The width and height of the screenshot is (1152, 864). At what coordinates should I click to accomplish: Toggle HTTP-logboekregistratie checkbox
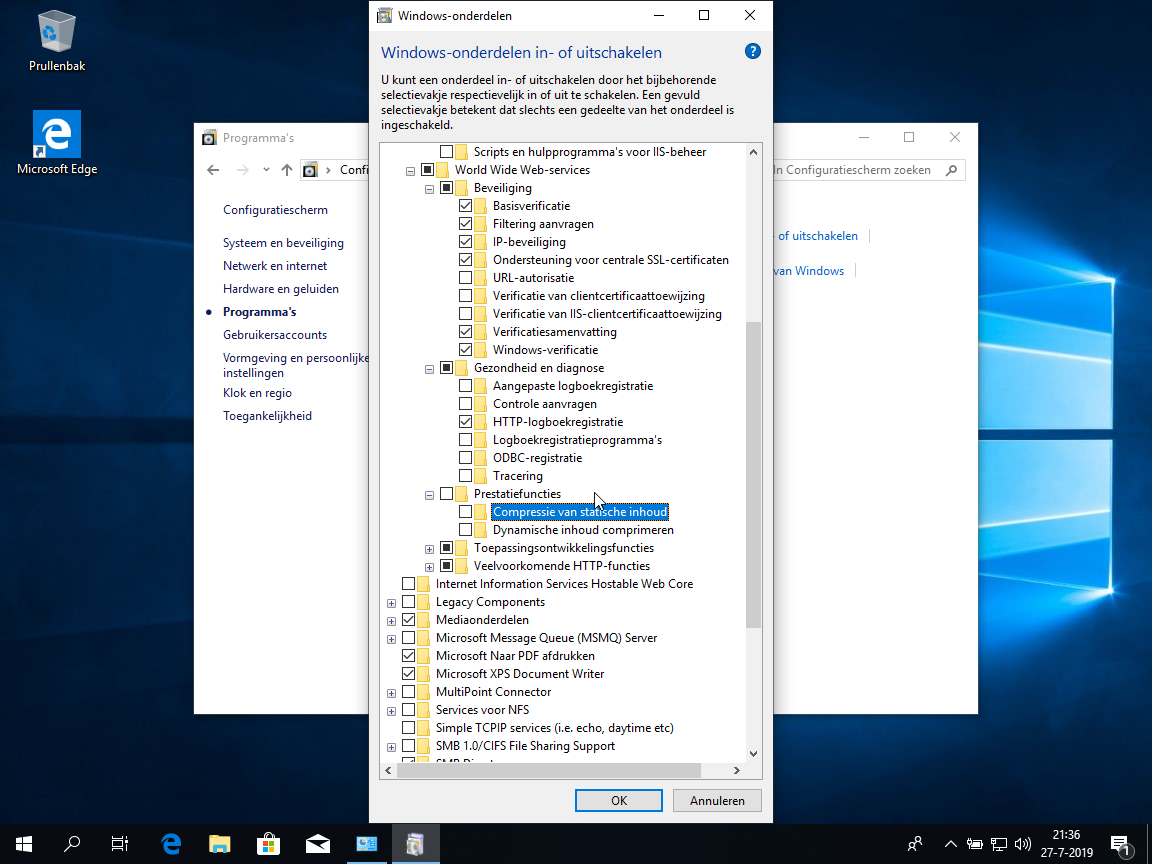coord(465,422)
